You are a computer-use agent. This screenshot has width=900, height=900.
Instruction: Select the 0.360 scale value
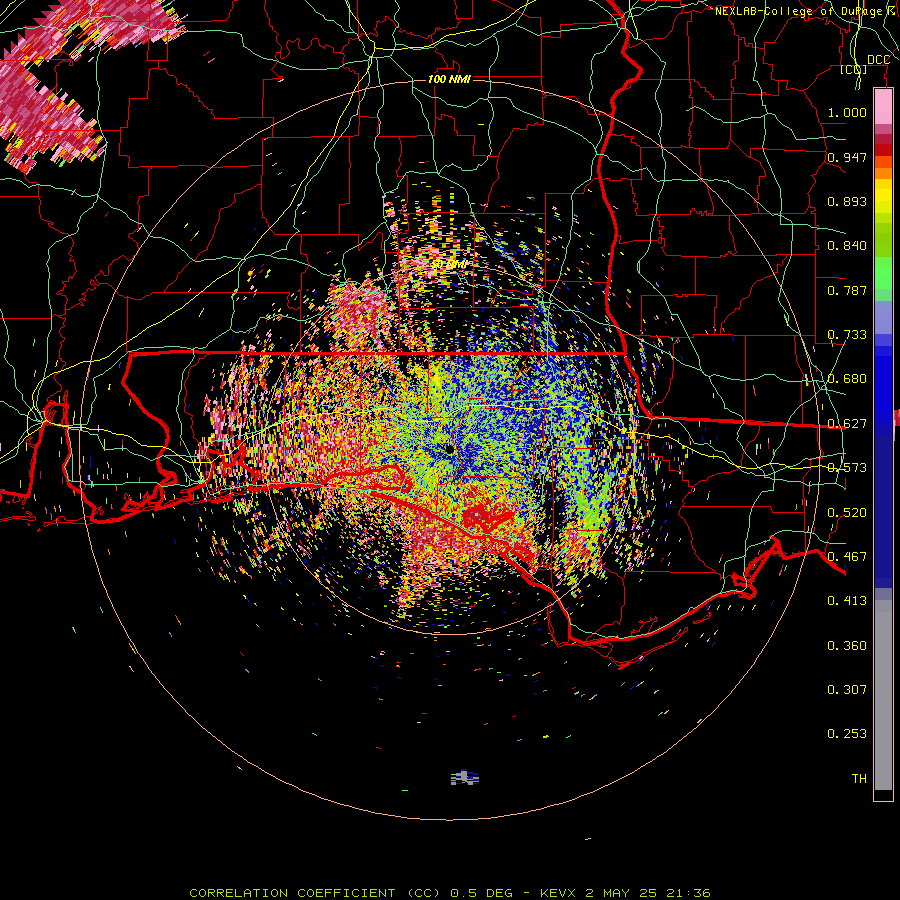[847, 646]
